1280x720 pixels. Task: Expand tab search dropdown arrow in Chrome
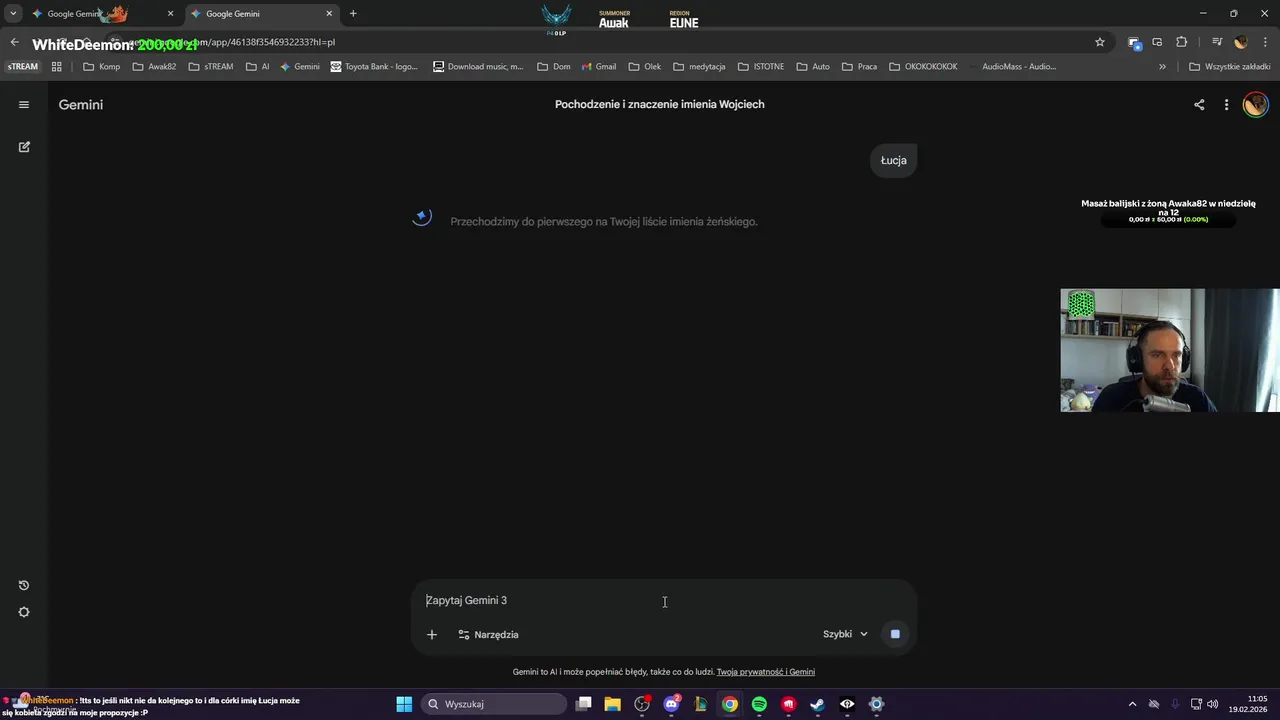tap(13, 14)
